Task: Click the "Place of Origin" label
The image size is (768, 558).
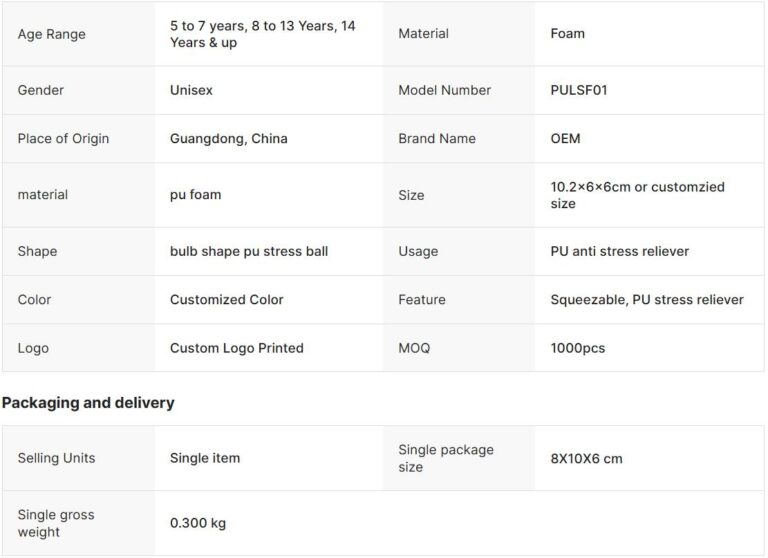Action: point(63,138)
